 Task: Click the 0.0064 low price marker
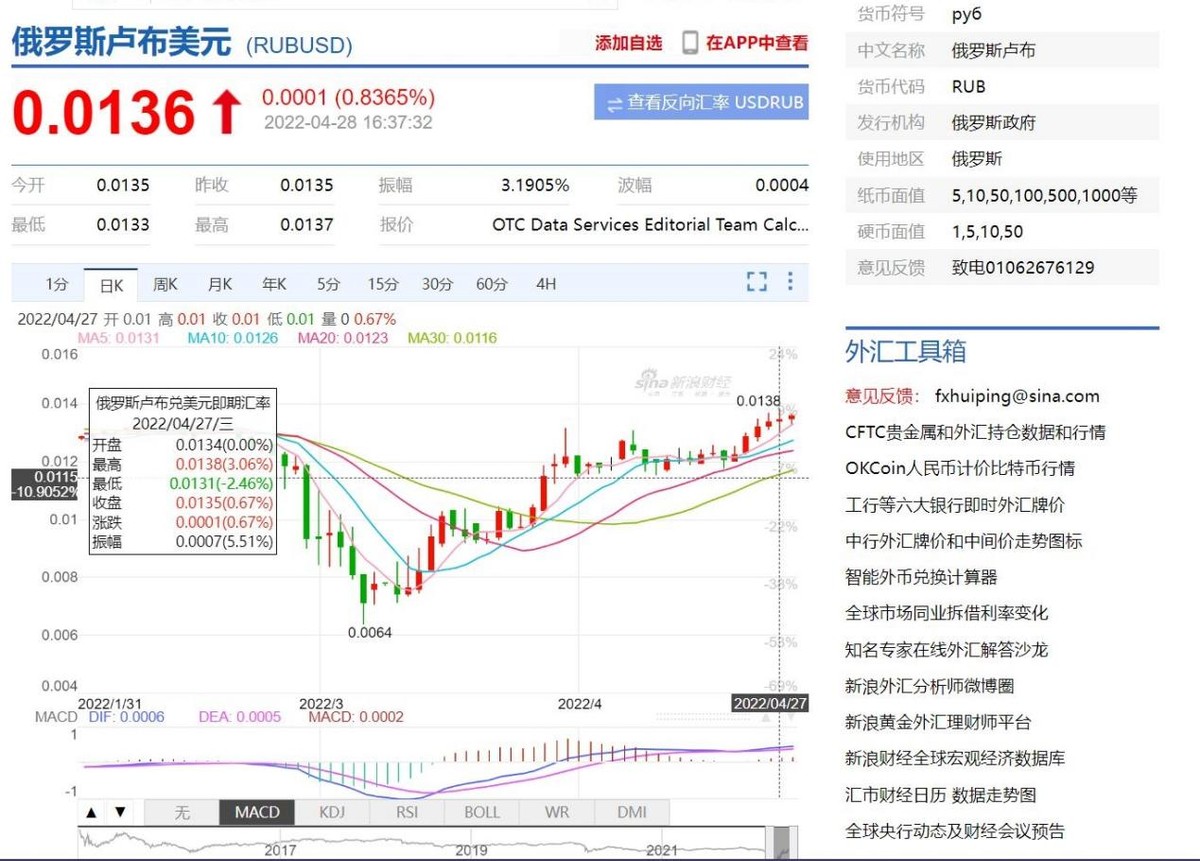369,632
